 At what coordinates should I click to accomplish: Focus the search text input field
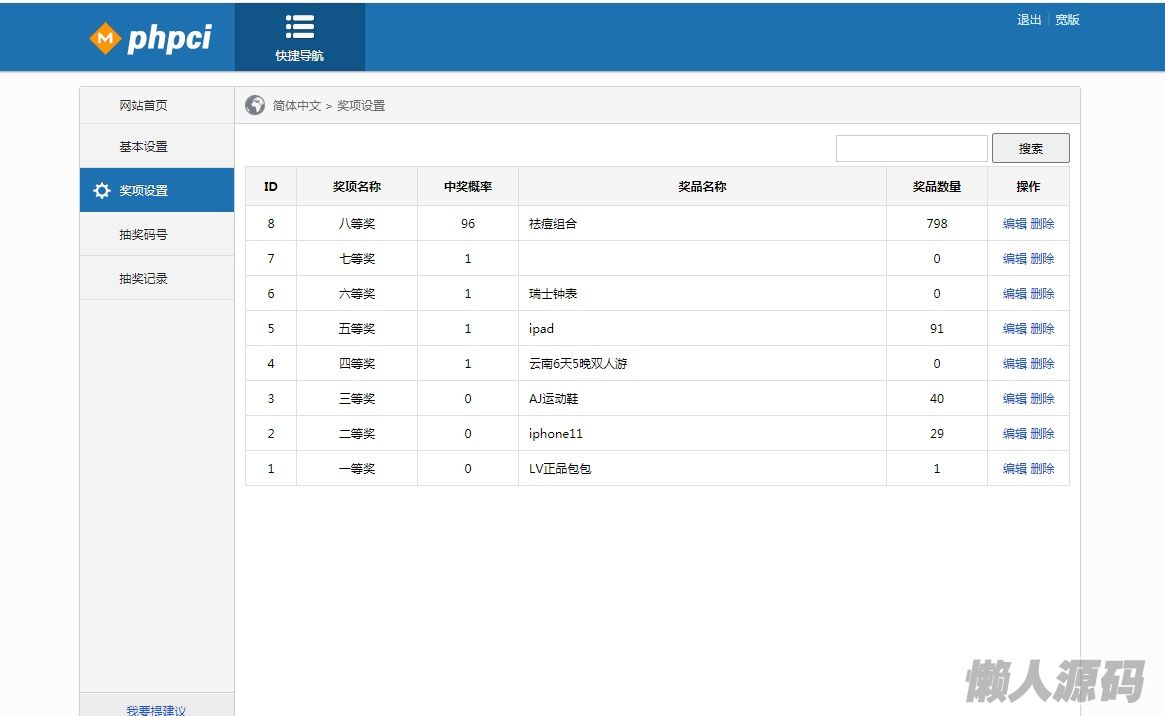tap(911, 148)
